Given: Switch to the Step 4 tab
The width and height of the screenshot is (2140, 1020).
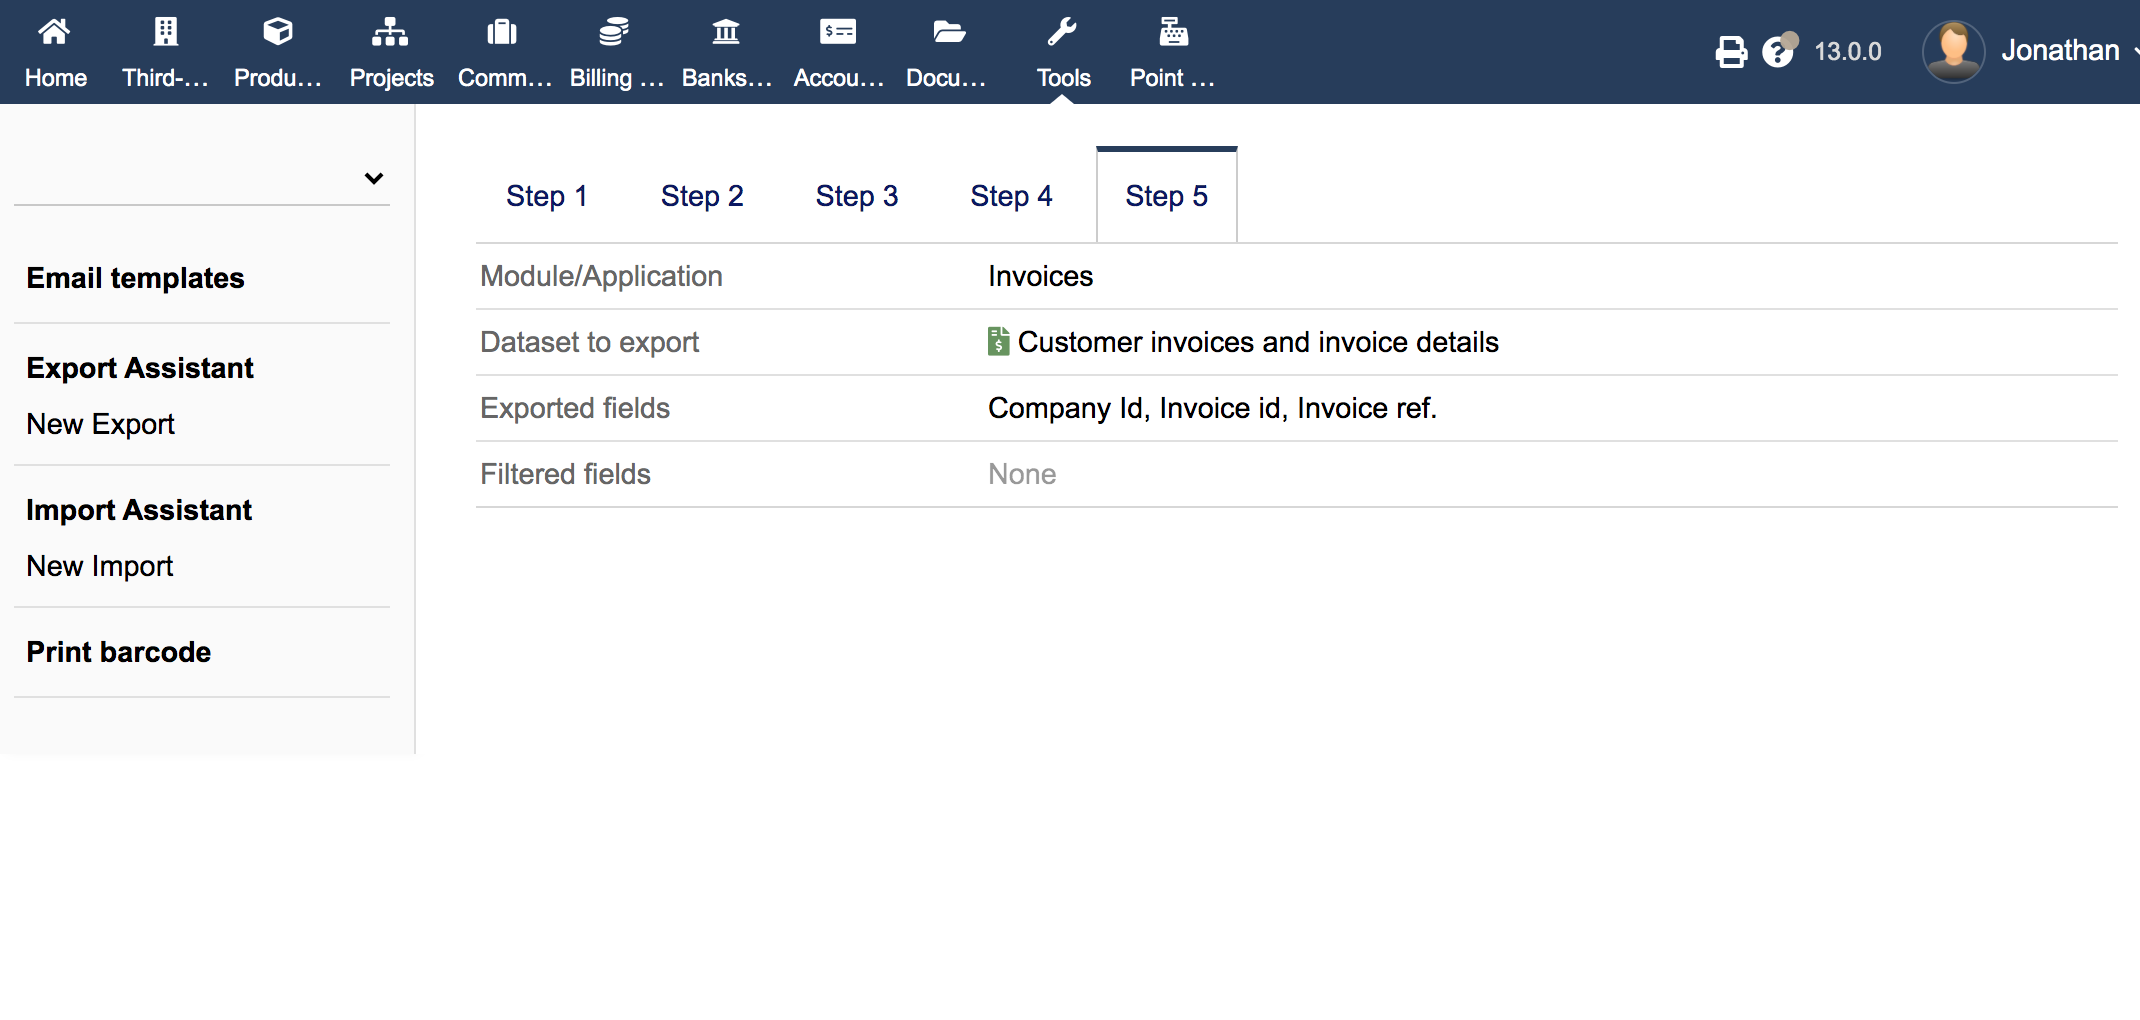Looking at the screenshot, I should [1012, 196].
